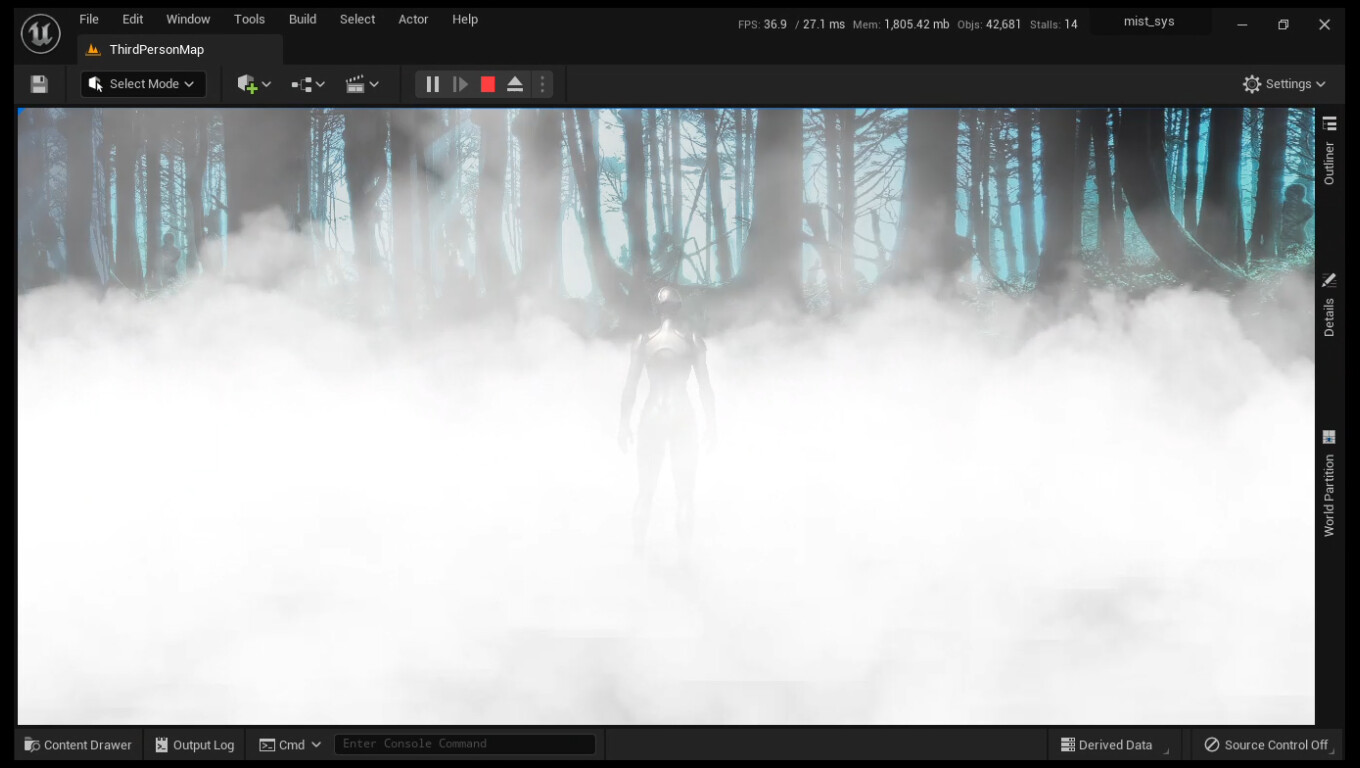The height and width of the screenshot is (768, 1360).
Task: Eject from the player pawn
Action: click(x=514, y=84)
